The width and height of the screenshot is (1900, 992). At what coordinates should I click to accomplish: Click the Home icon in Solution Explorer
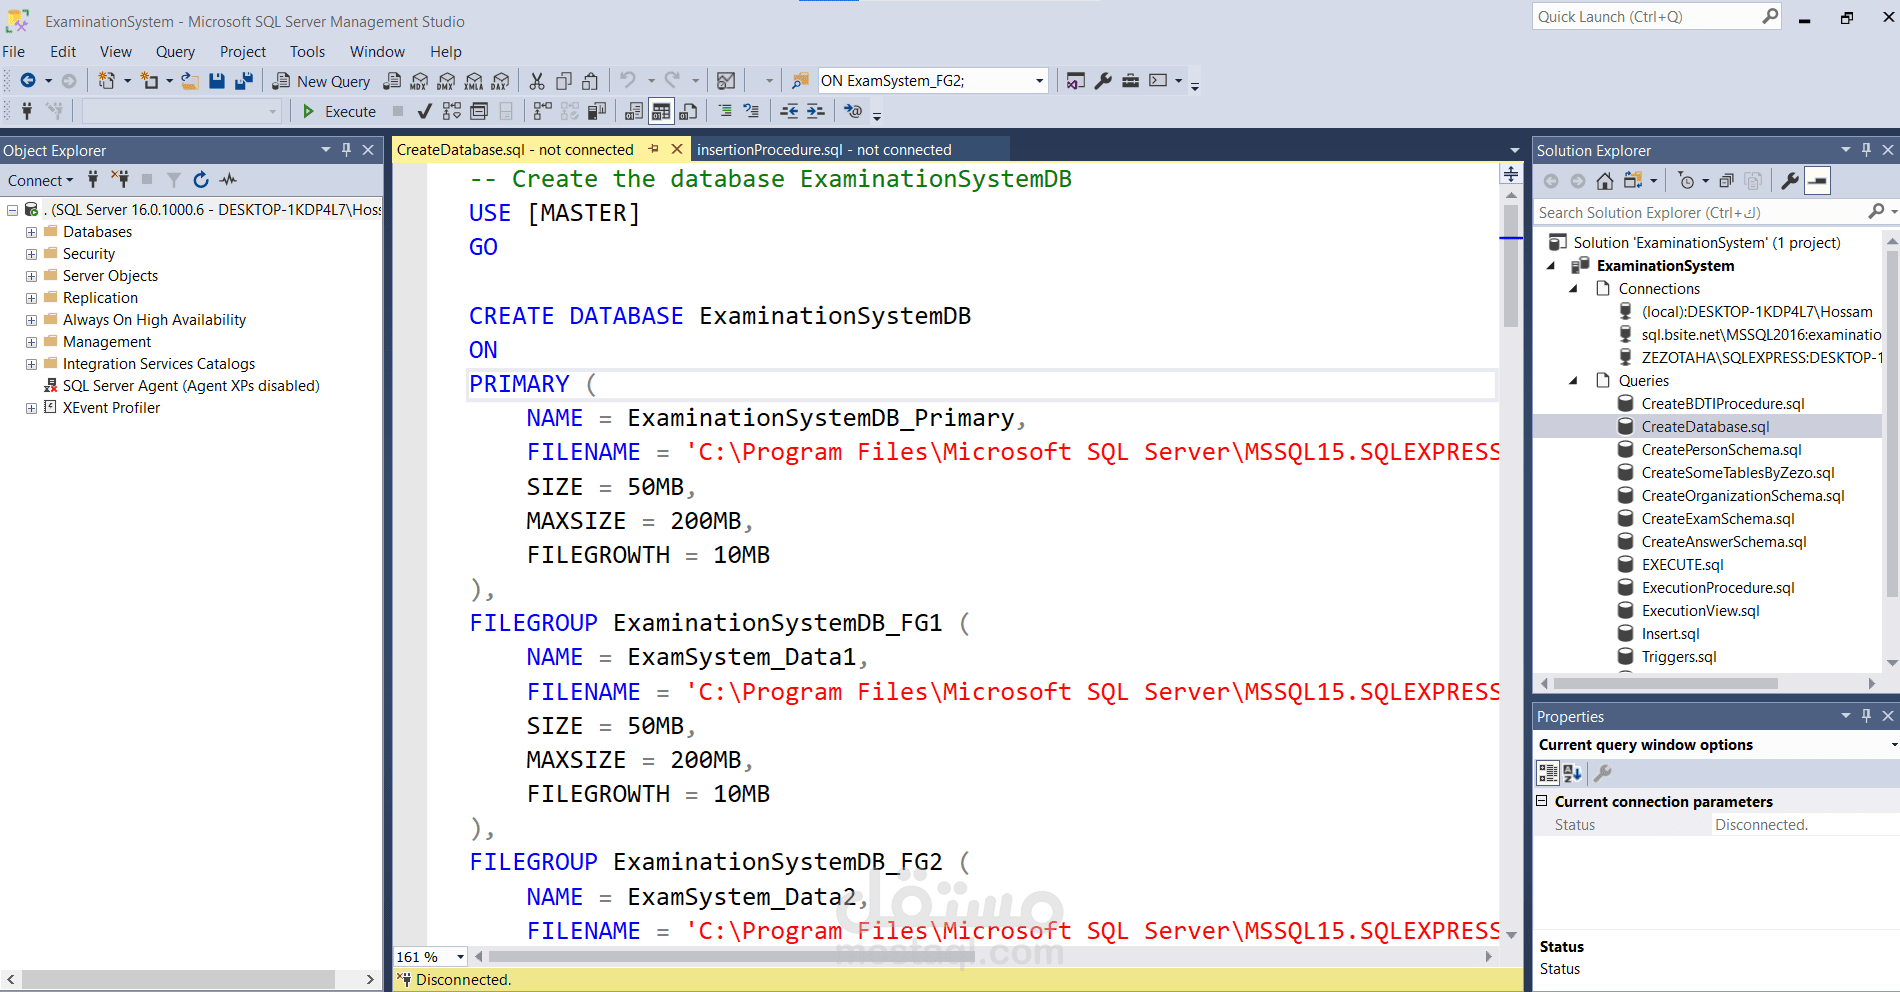1605,181
